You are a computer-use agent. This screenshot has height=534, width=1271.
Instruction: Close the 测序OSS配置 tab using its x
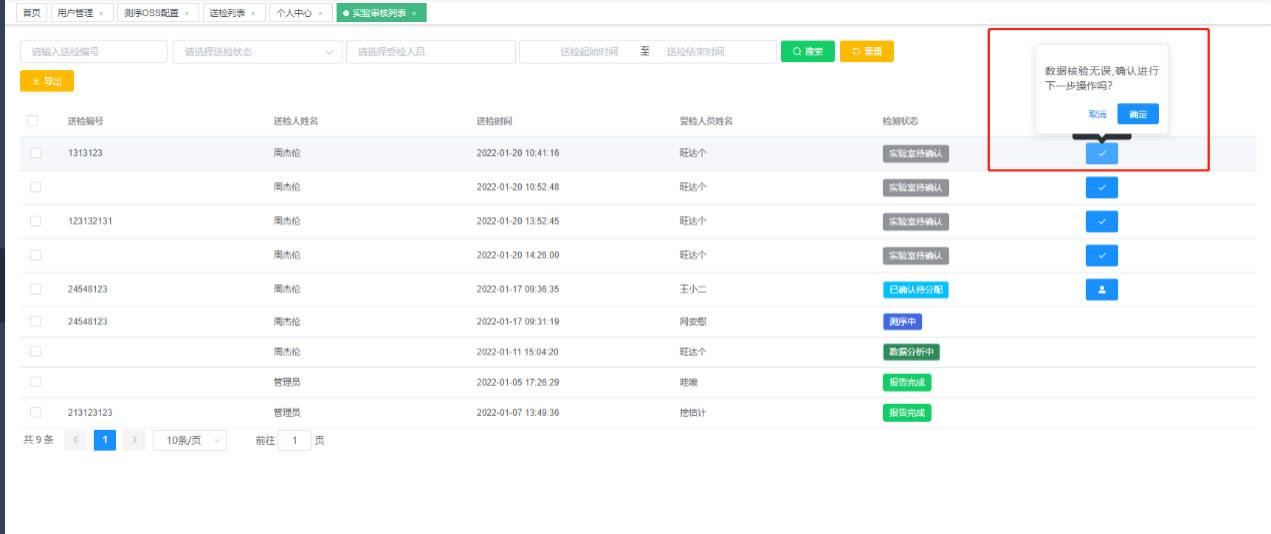(x=186, y=13)
